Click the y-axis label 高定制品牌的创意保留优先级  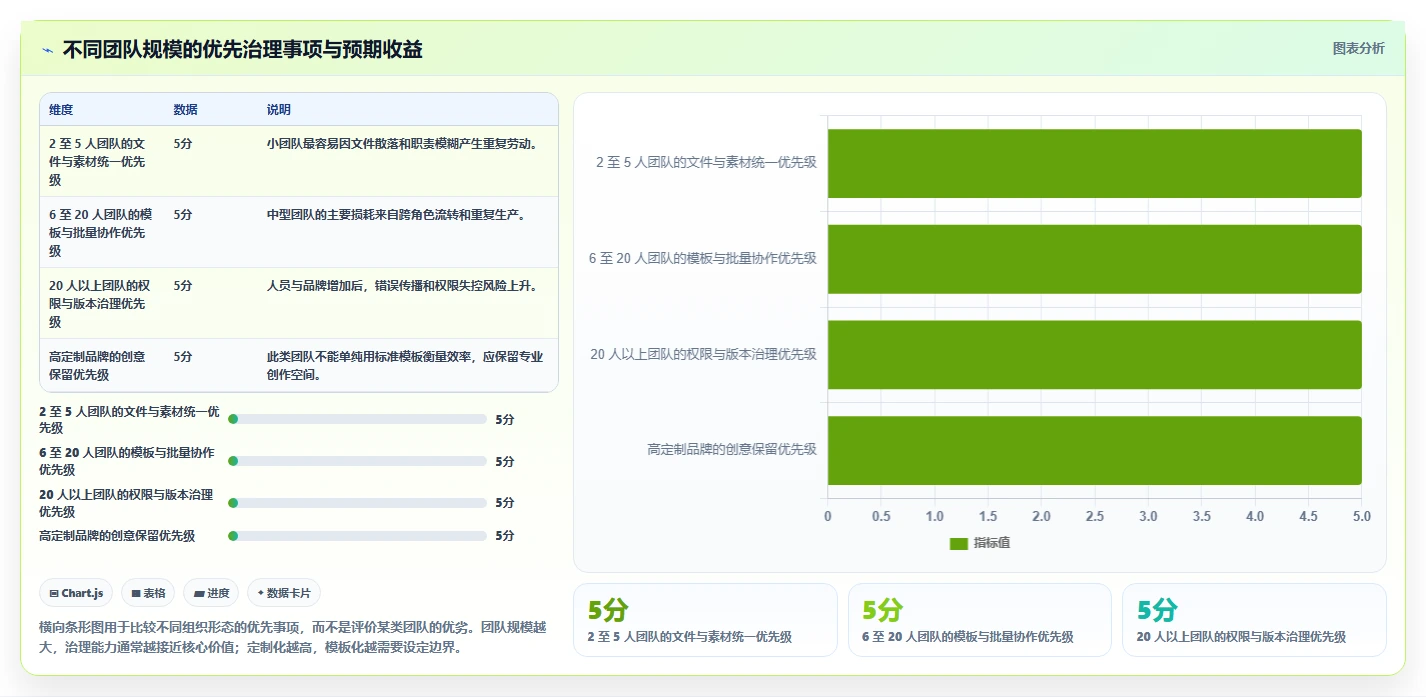pos(732,450)
